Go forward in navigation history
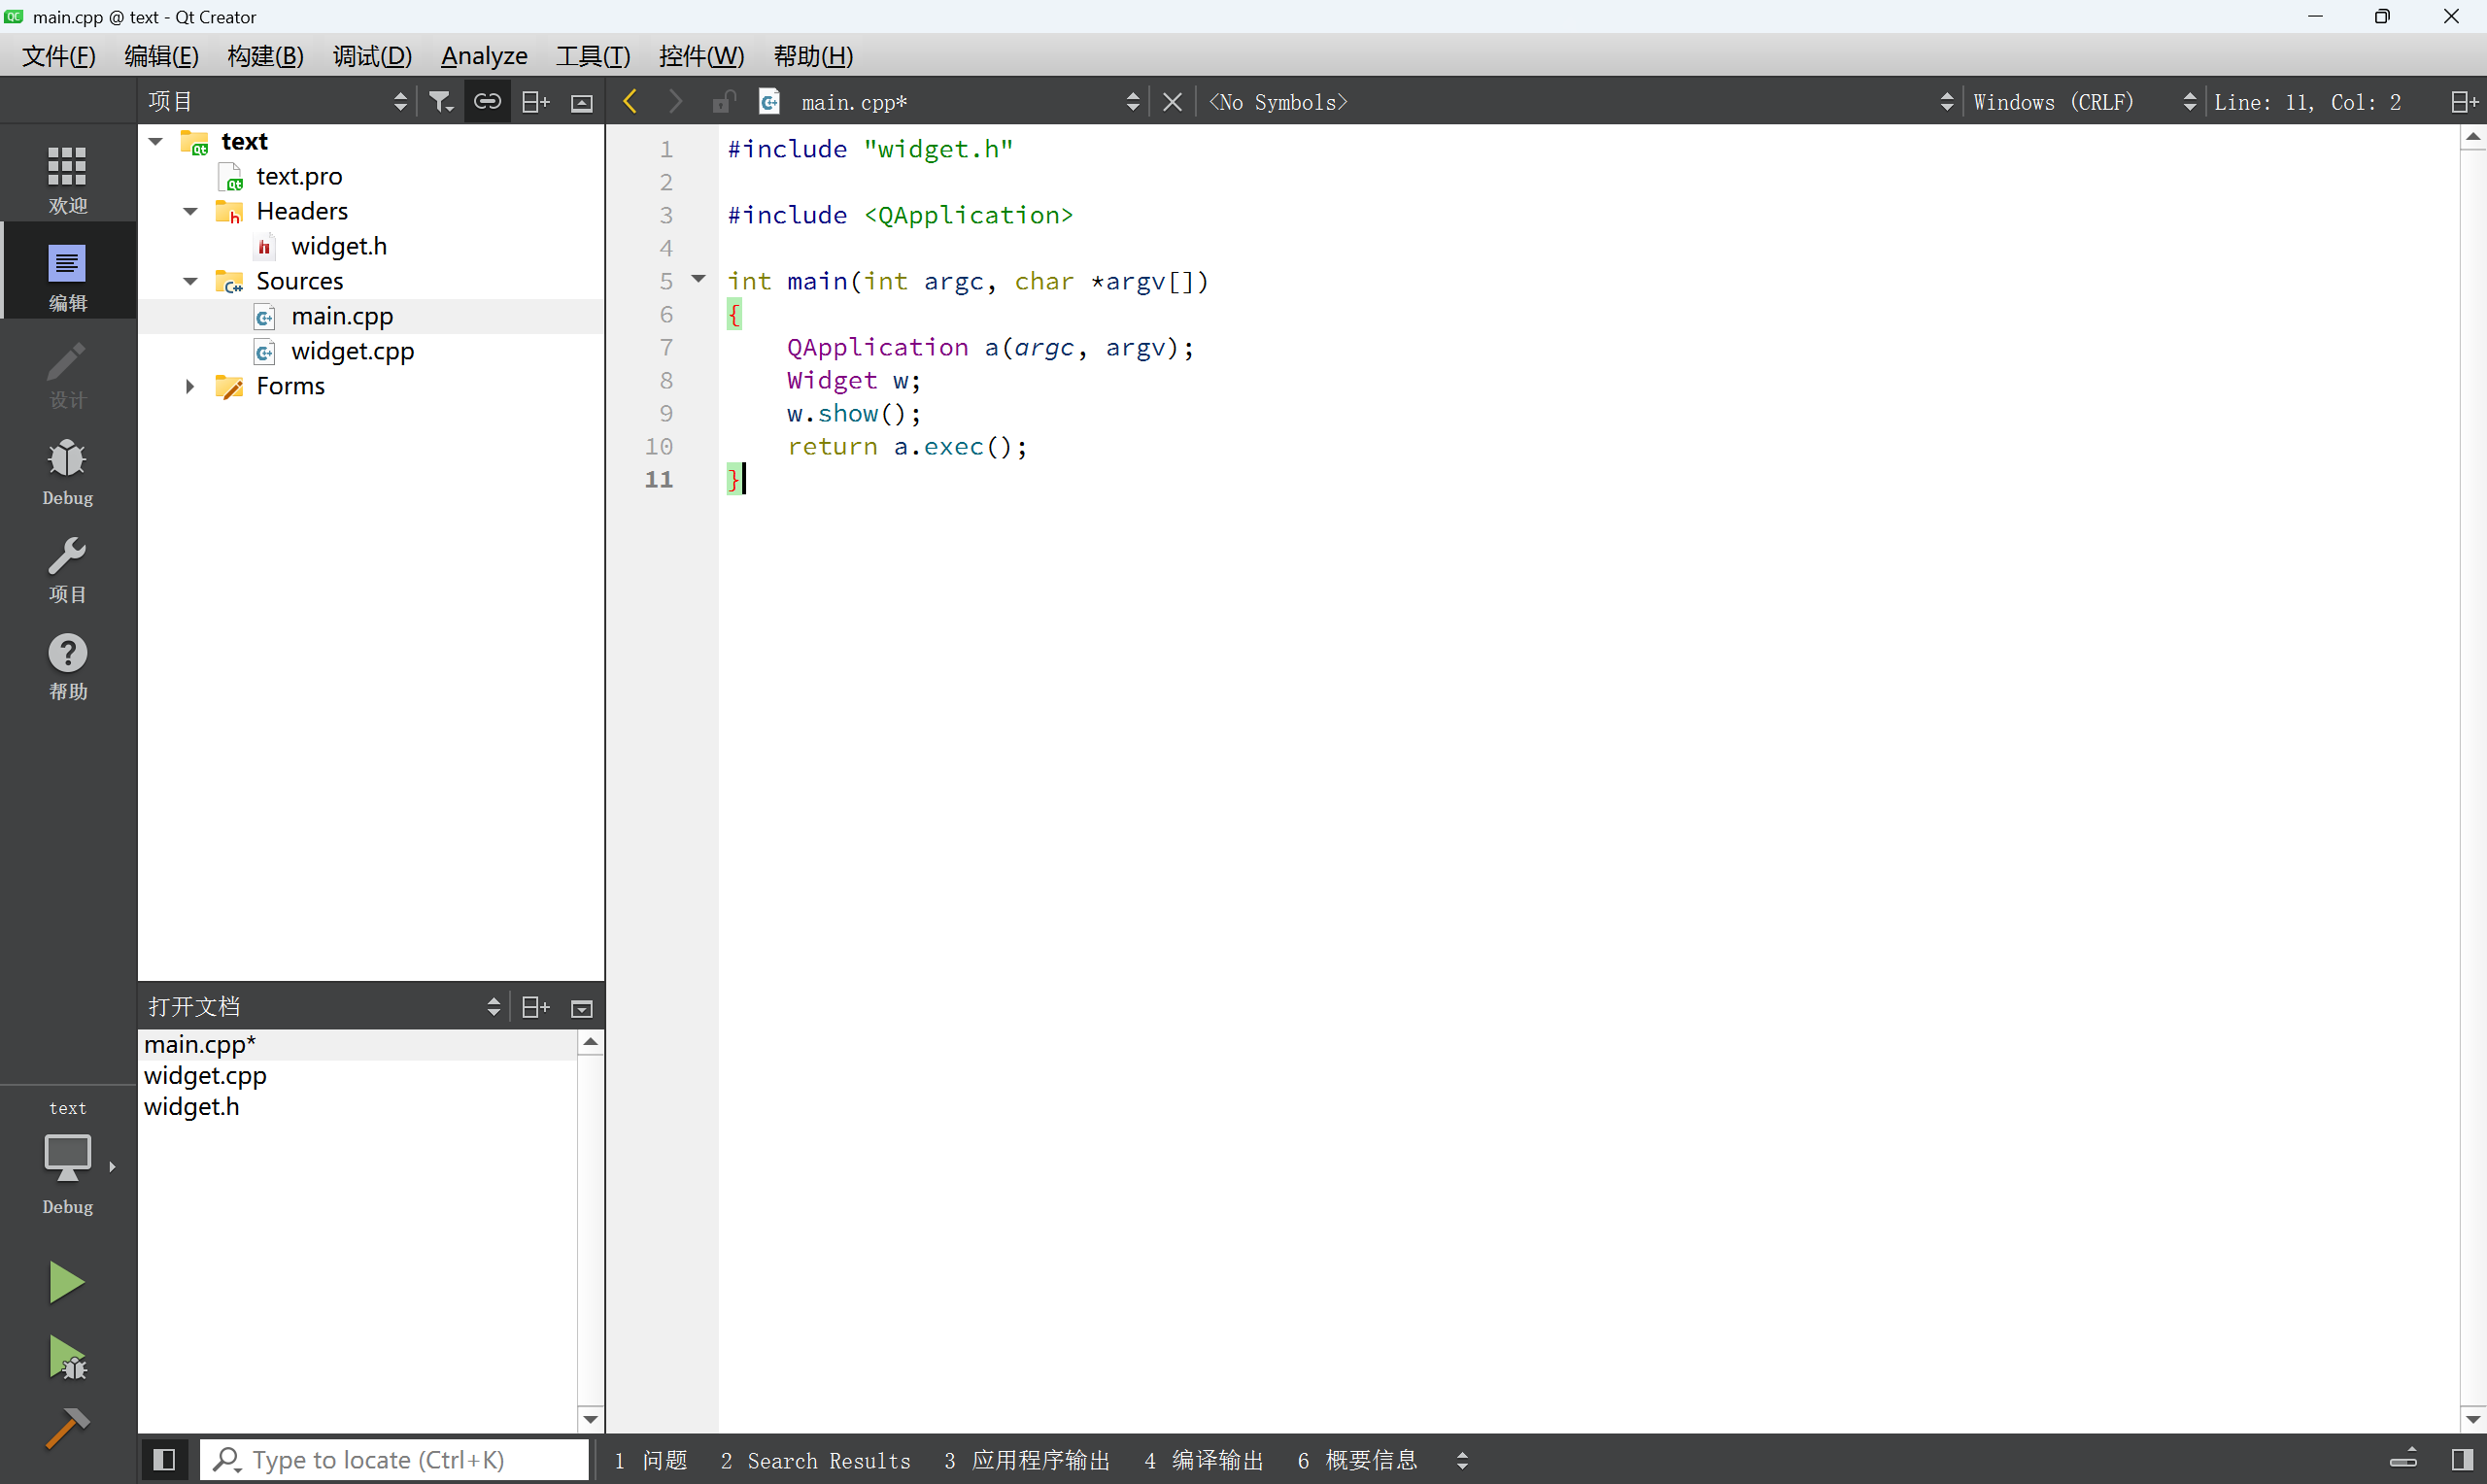This screenshot has width=2487, height=1484. click(676, 101)
